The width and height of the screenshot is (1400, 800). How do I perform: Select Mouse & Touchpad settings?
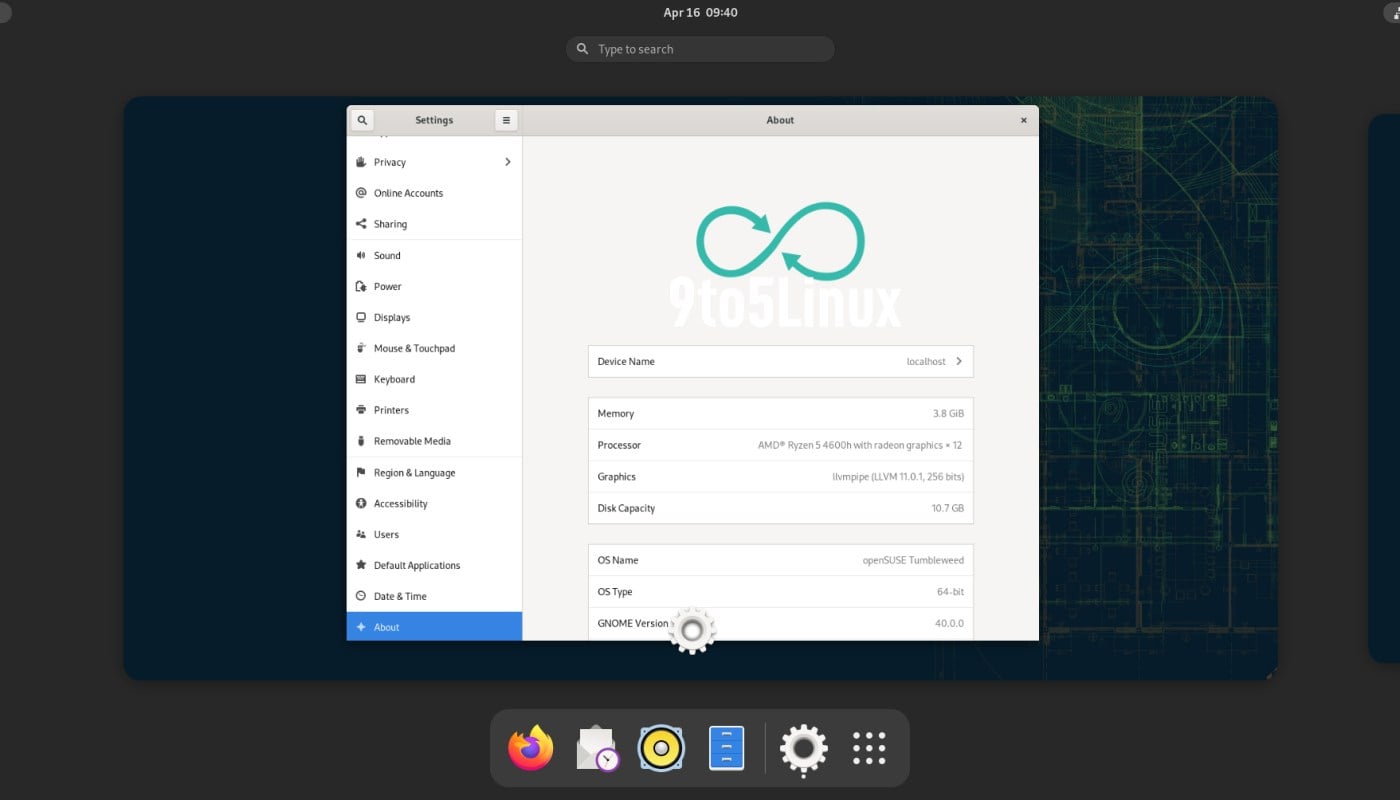pyautogui.click(x=434, y=348)
